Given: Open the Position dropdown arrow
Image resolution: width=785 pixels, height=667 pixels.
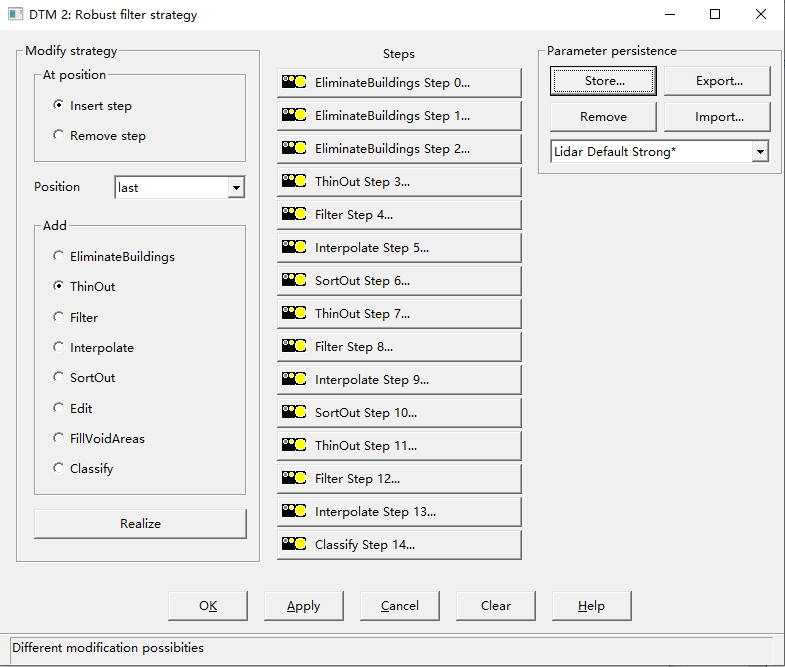Looking at the screenshot, I should tap(236, 188).
